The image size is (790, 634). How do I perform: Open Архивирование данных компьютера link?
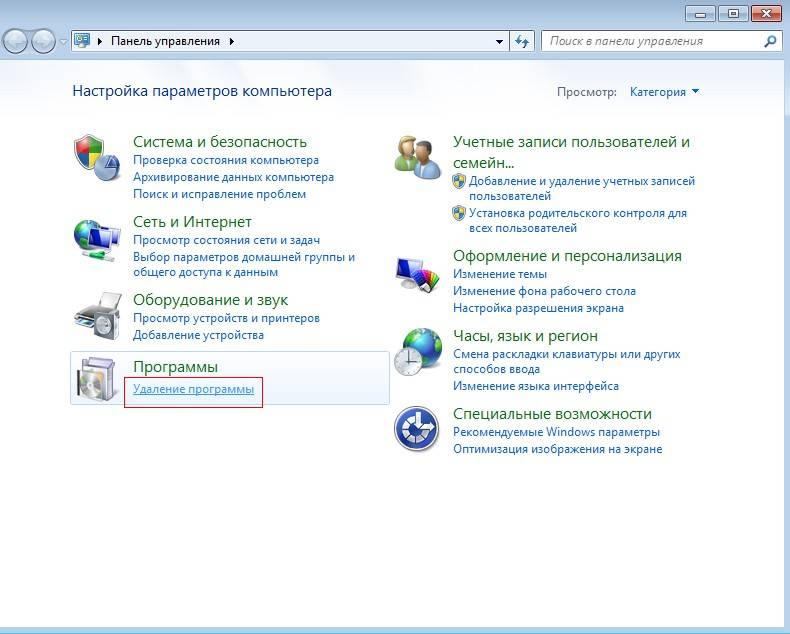[233, 177]
